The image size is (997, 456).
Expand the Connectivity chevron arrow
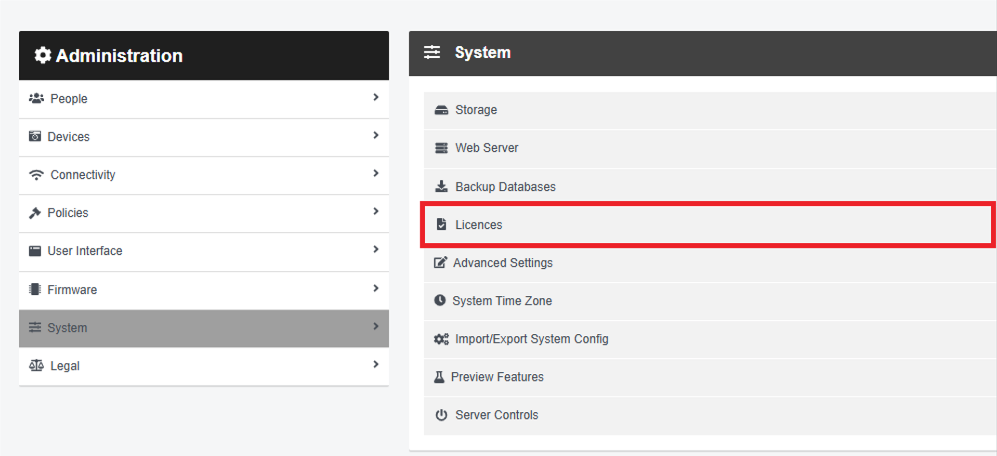click(x=376, y=173)
